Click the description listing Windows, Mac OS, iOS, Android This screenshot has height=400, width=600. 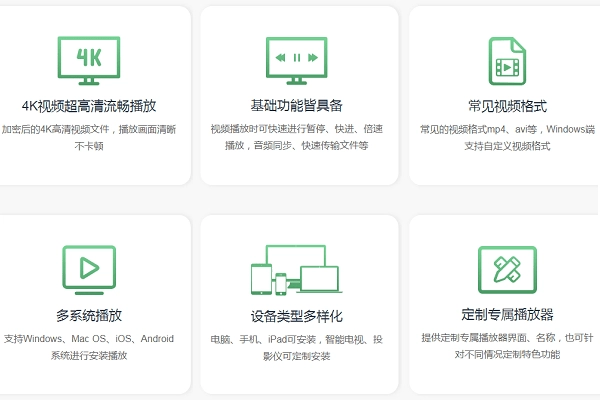[89, 347]
